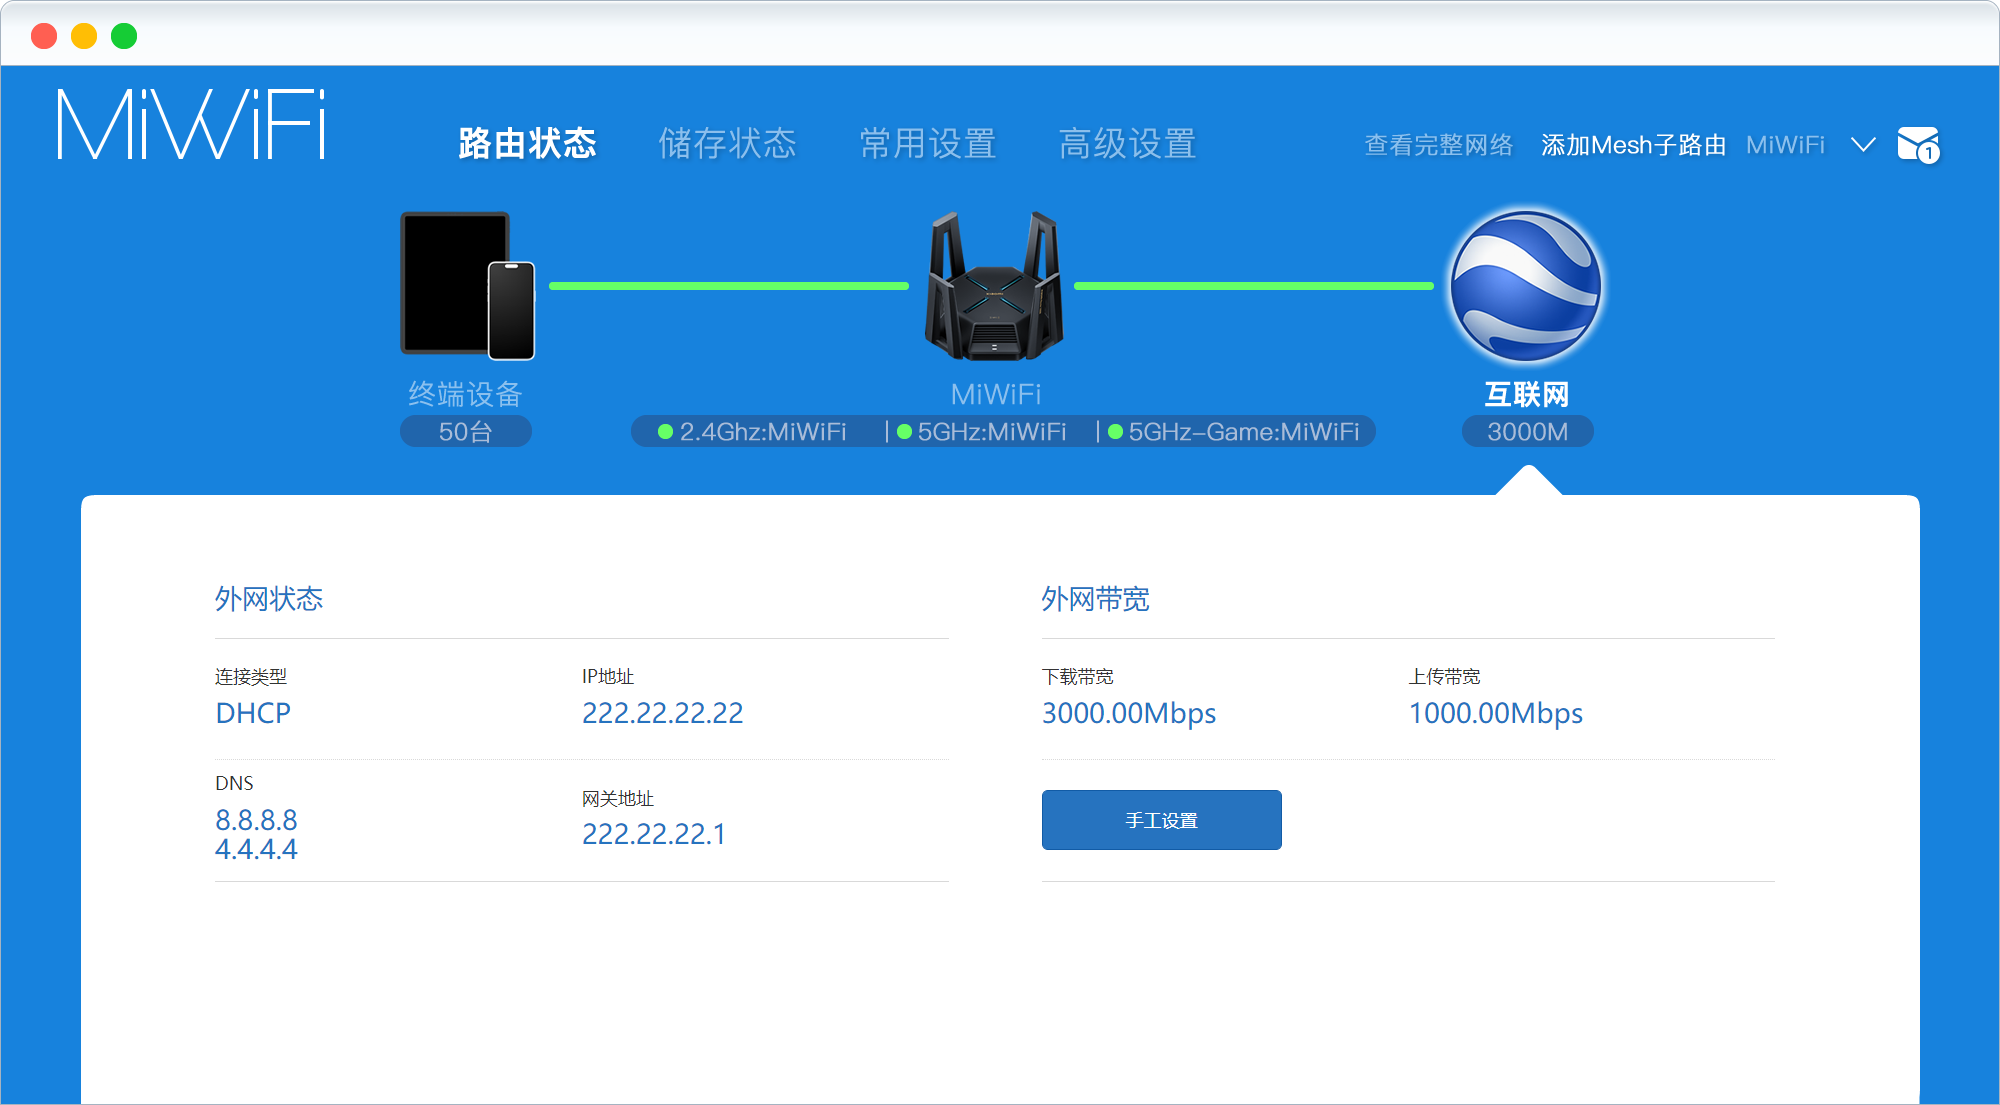Click the internet globe icon
Screen dimensions: 2000x1105
1526,286
